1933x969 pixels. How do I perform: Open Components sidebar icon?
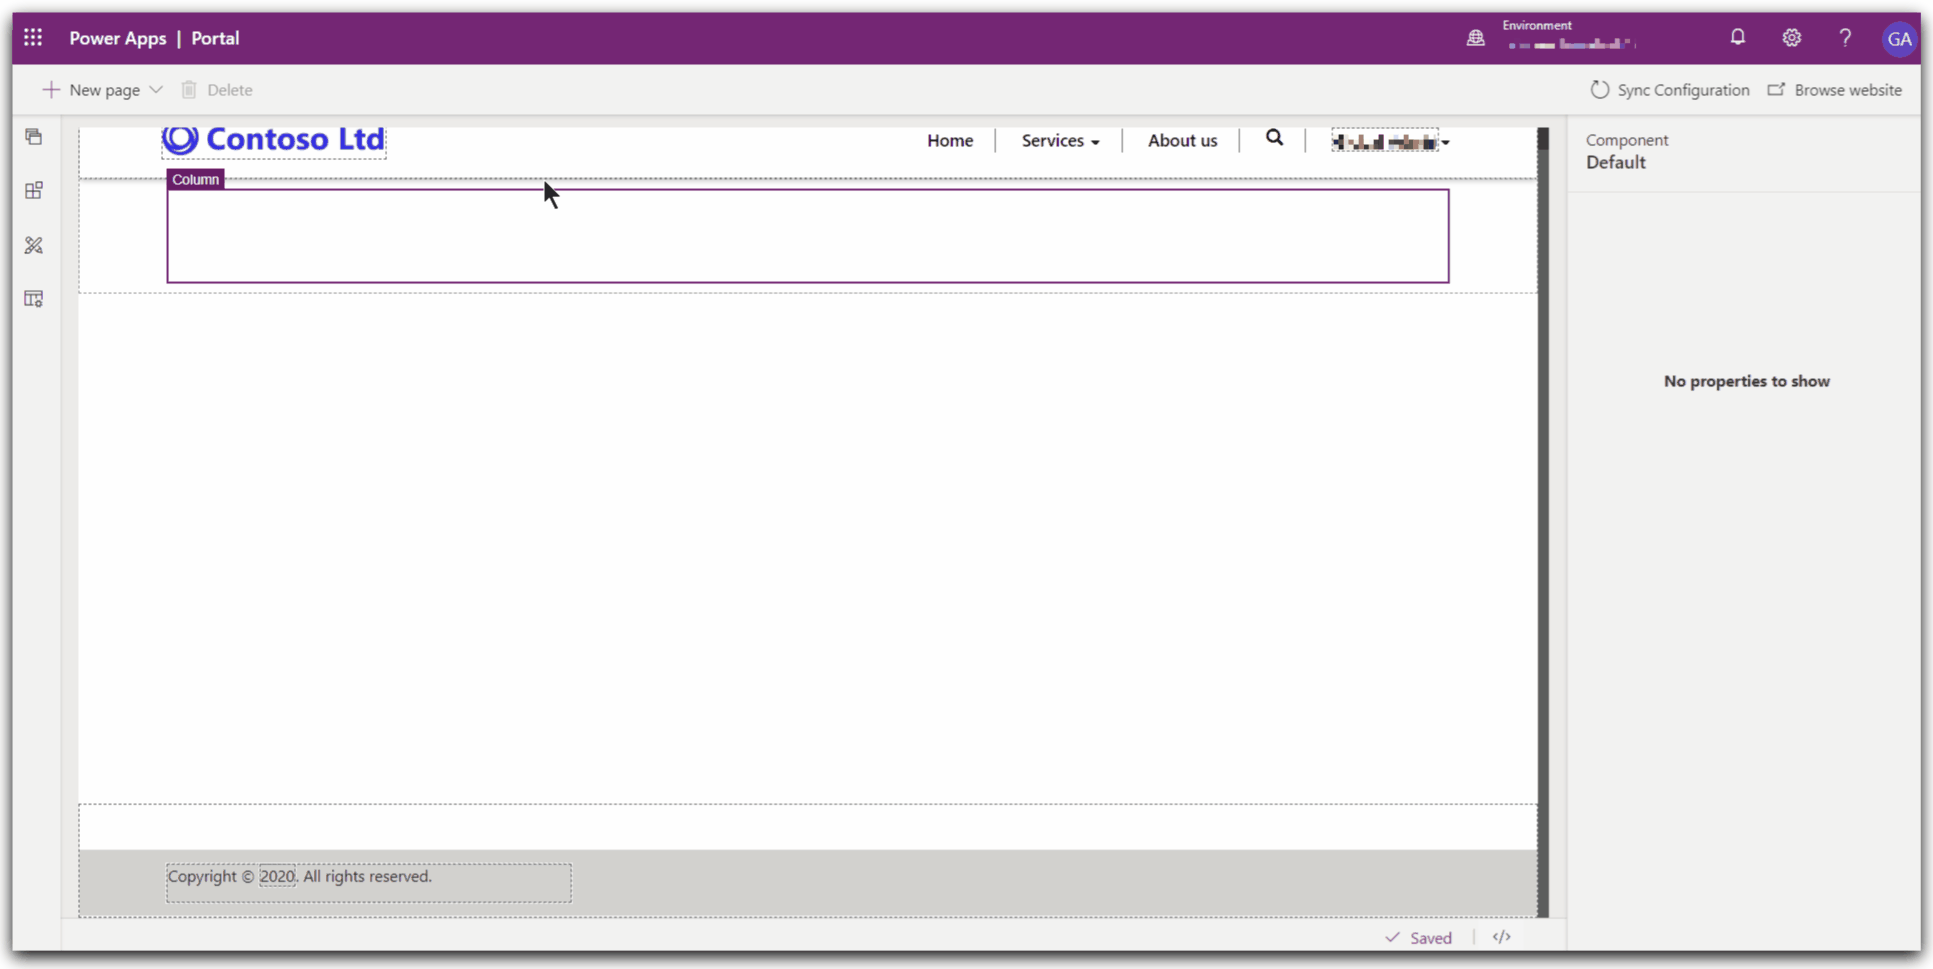click(34, 191)
